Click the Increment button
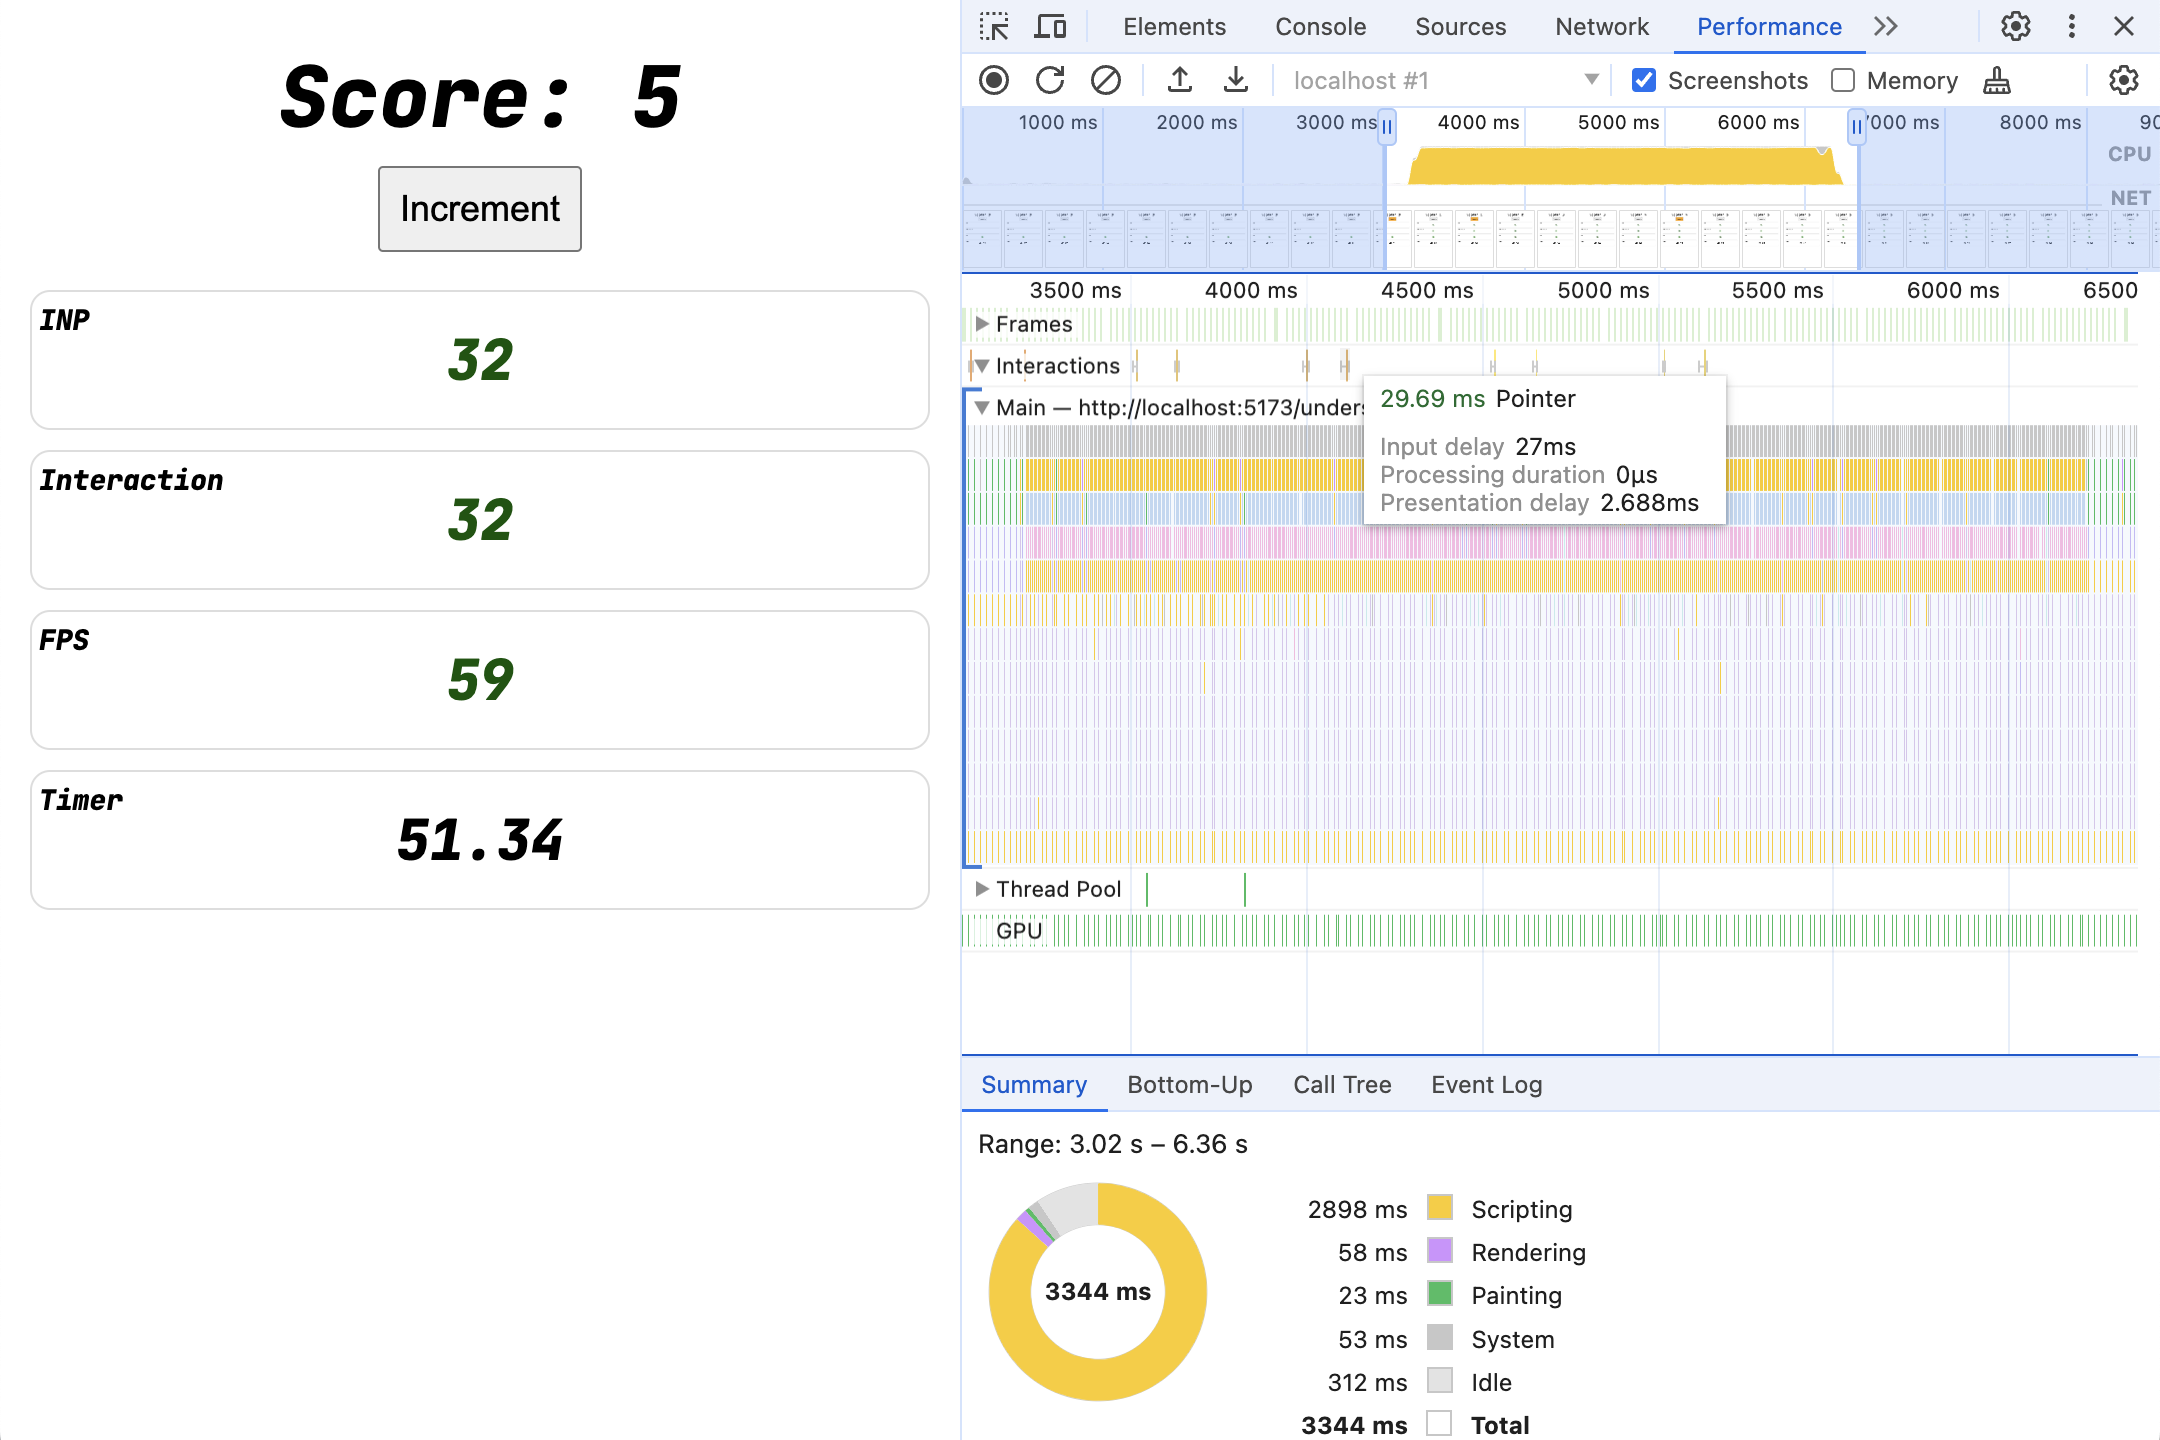Screen dimensions: 2160x1440 [x=479, y=207]
